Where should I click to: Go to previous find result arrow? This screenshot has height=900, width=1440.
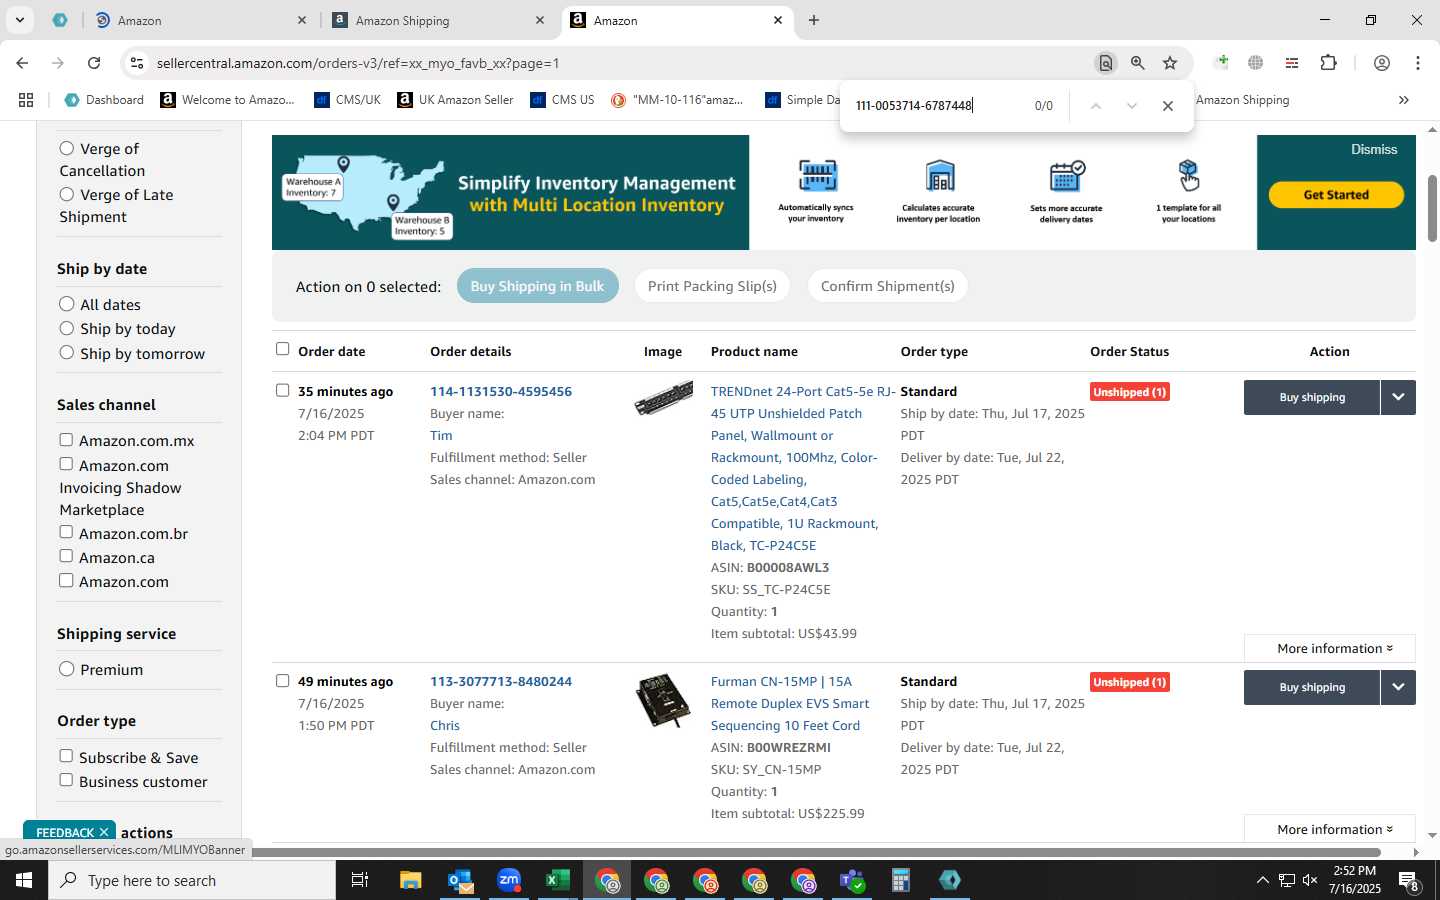coord(1095,106)
